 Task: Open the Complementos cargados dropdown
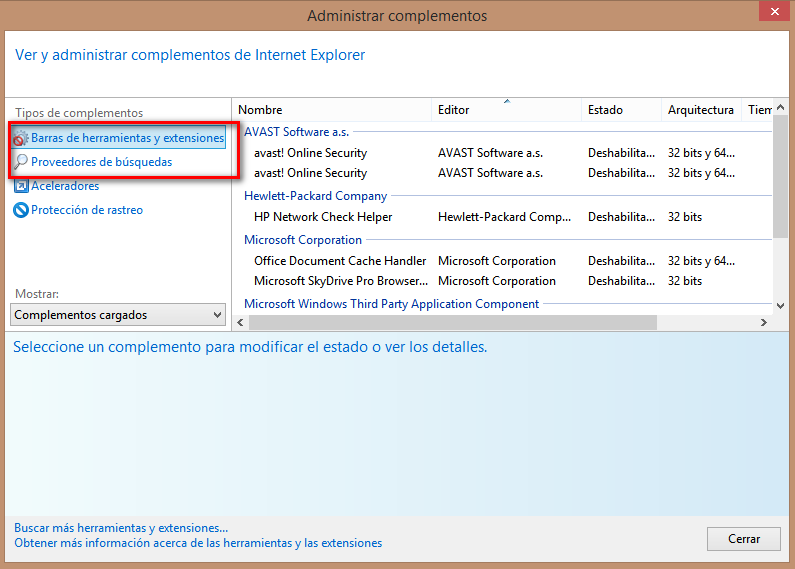tap(118, 315)
